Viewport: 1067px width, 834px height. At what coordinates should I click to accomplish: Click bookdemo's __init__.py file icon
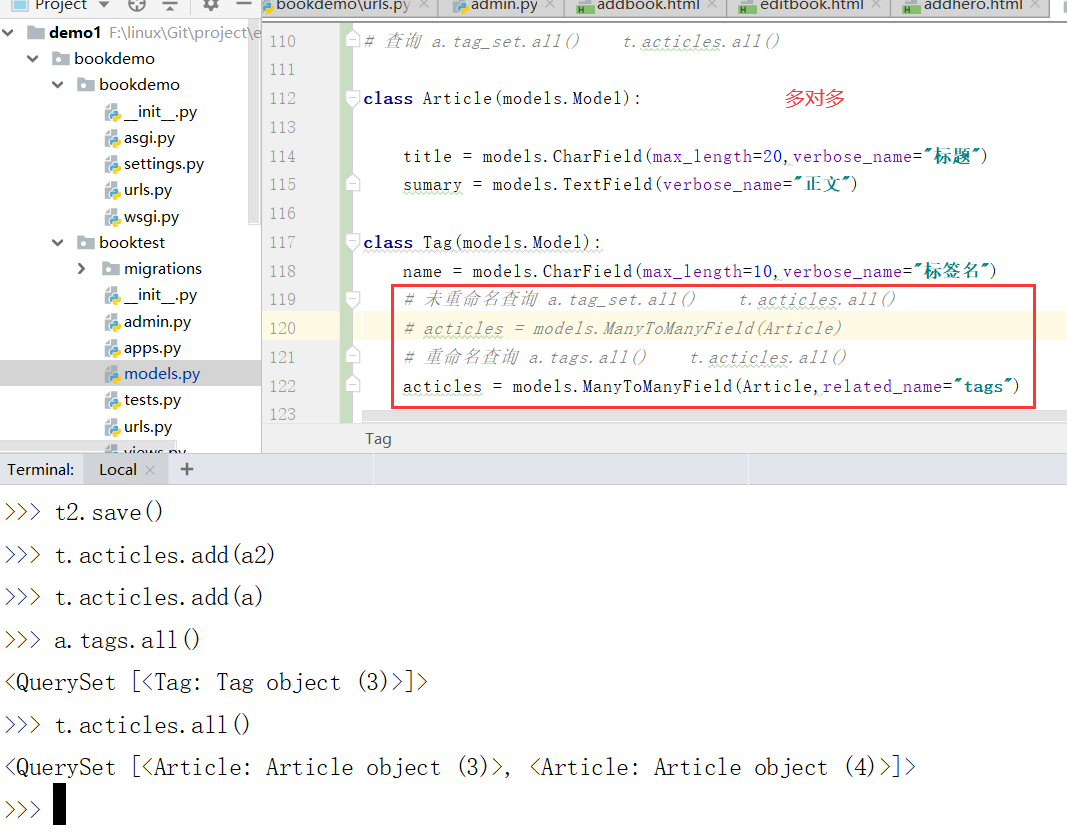pos(112,112)
